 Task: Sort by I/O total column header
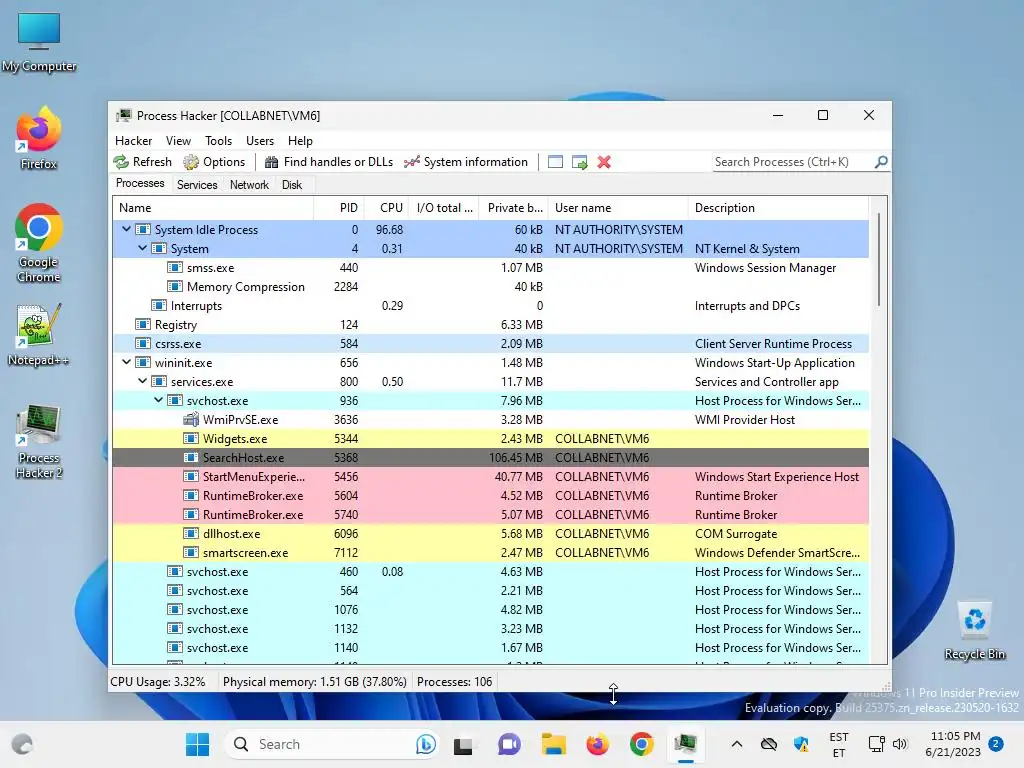pos(444,208)
